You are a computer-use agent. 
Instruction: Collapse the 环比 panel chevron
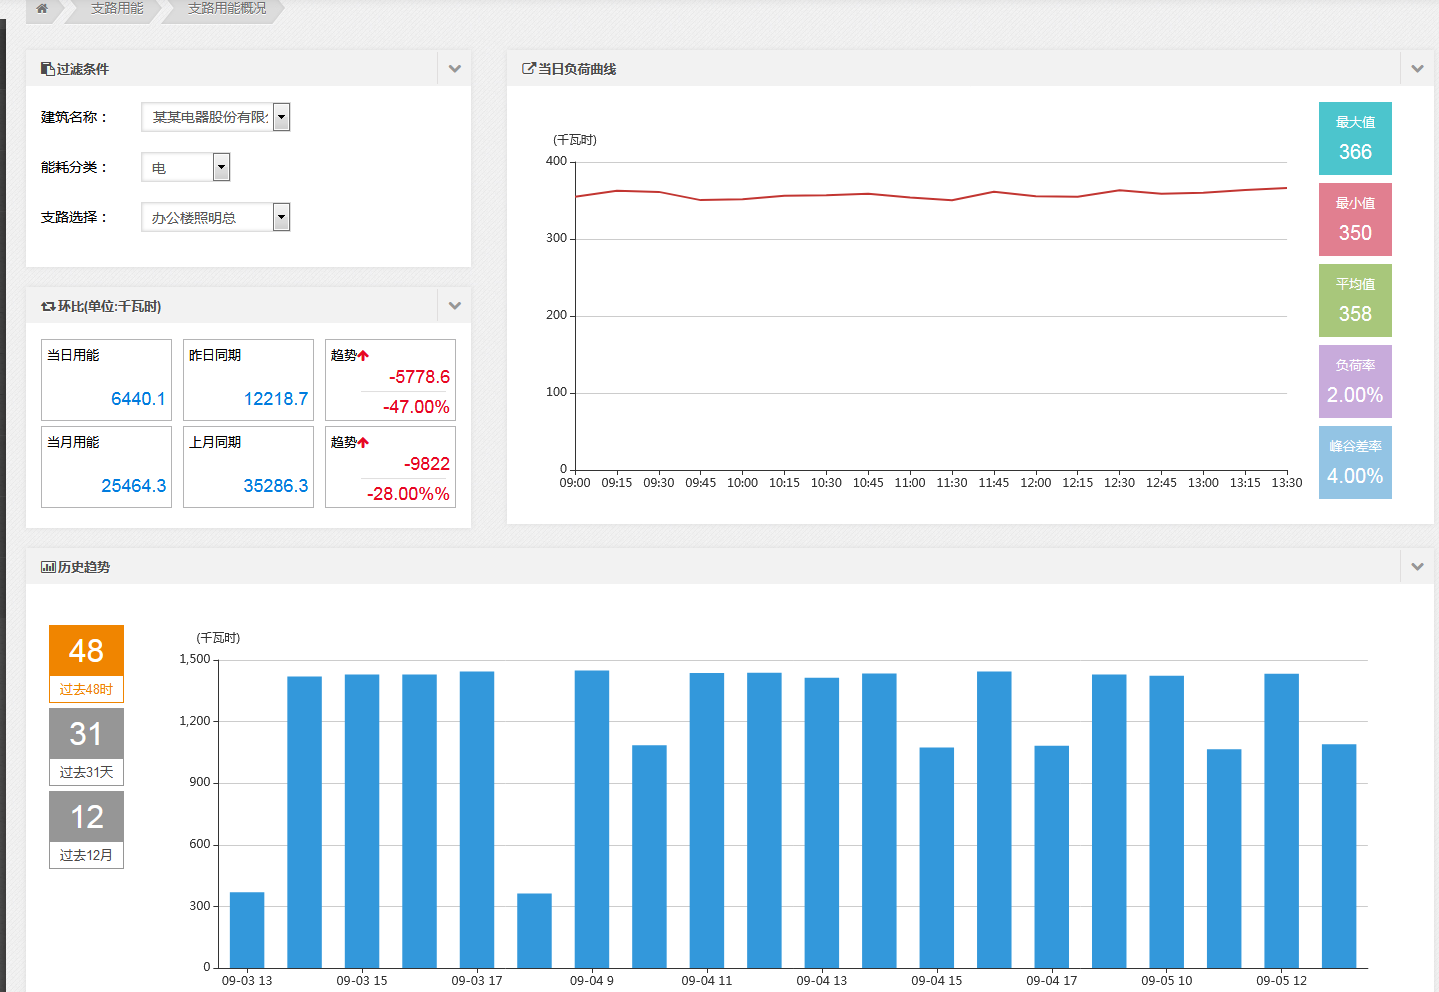455,306
